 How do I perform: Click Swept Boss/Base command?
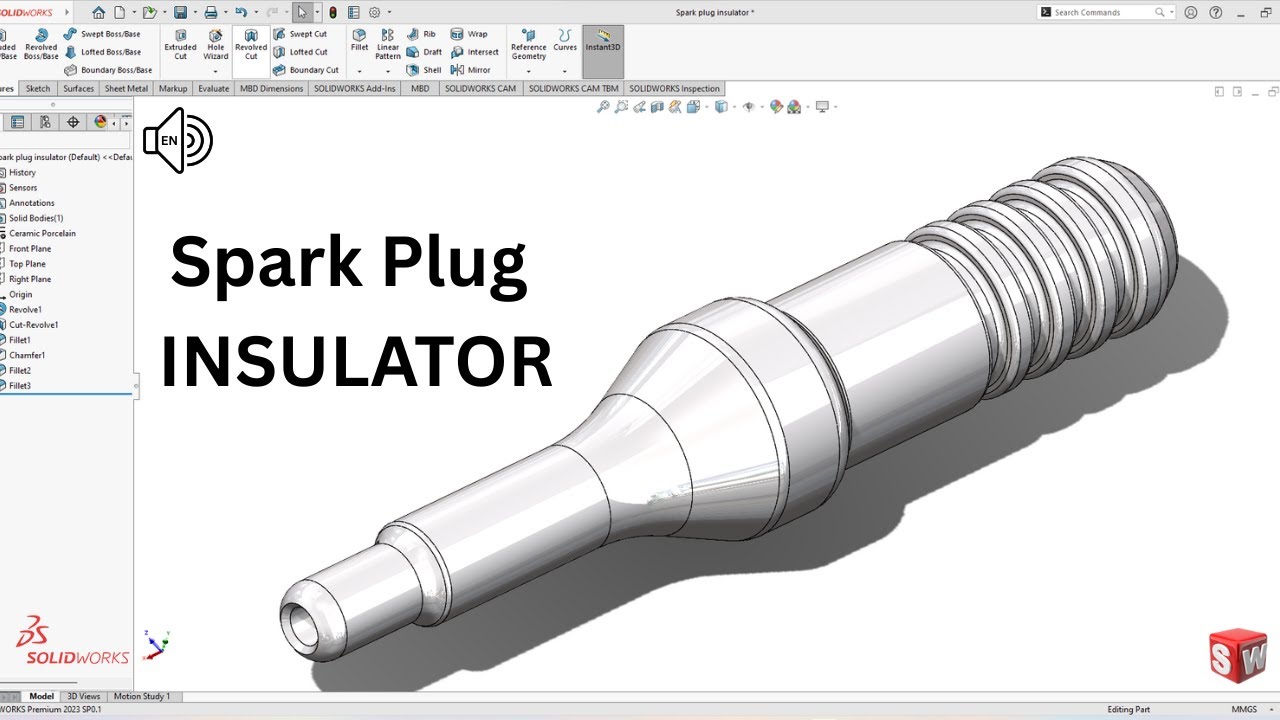tap(102, 34)
